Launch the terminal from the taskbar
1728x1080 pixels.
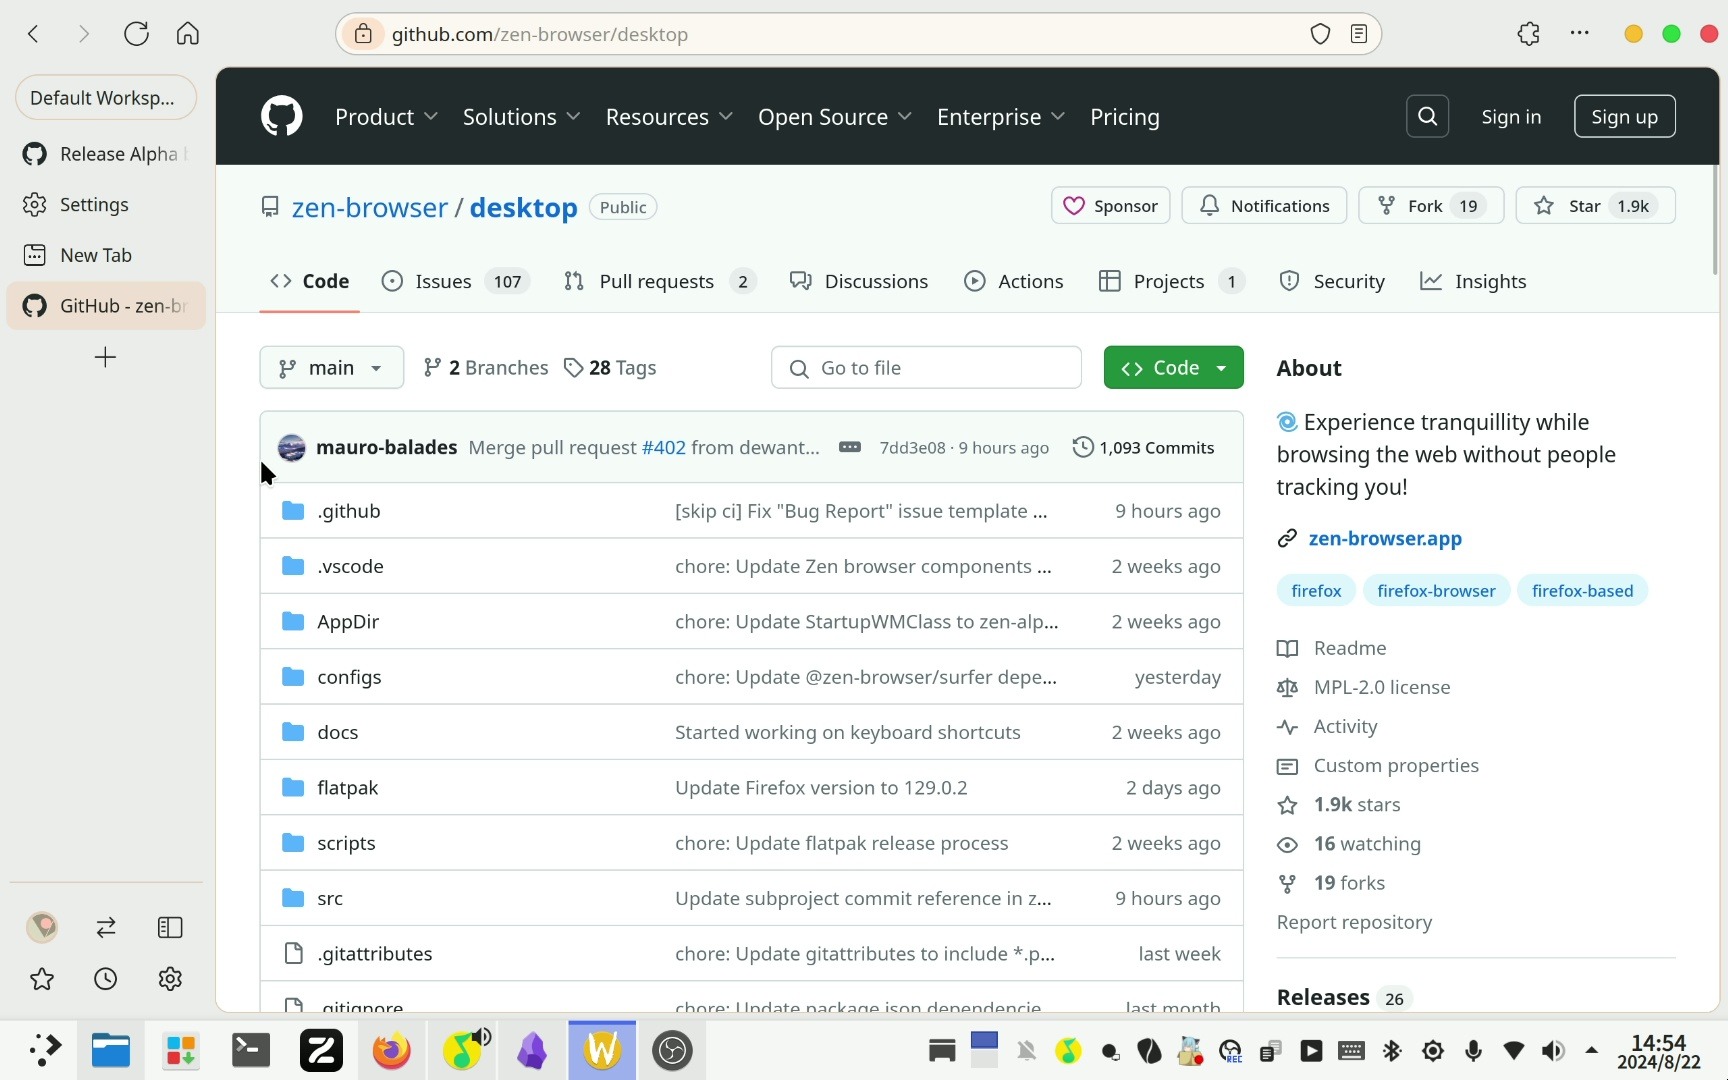250,1051
